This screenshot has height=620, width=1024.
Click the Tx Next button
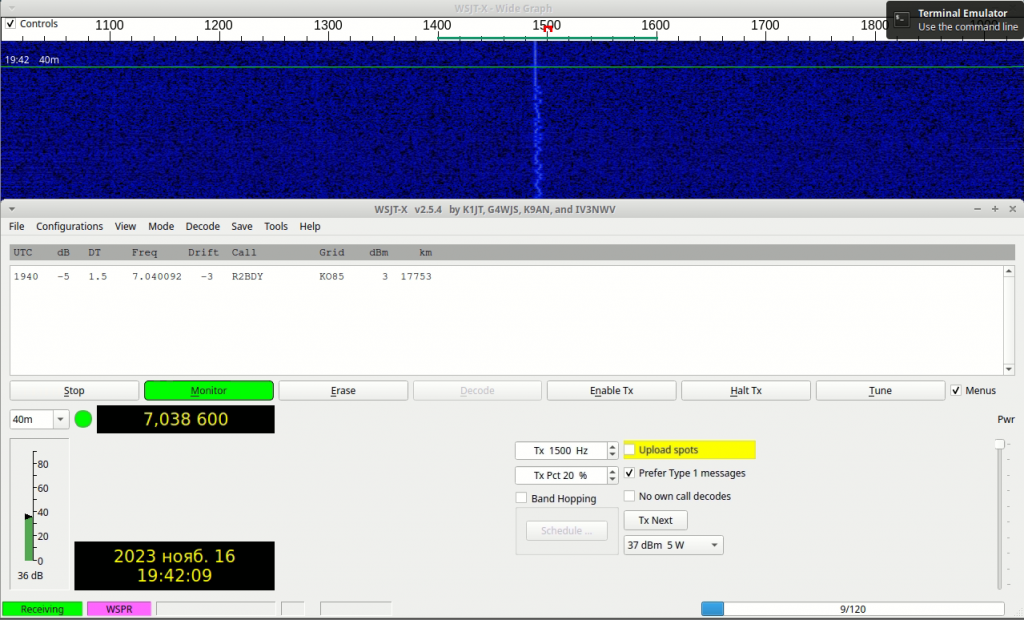click(x=656, y=520)
